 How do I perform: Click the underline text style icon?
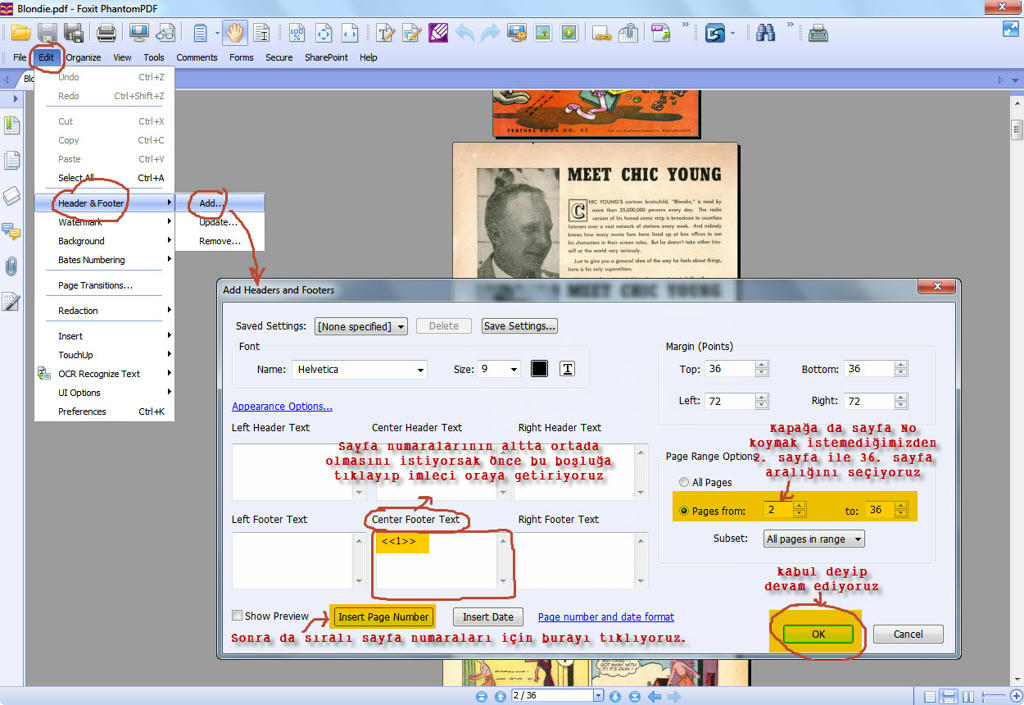pos(567,369)
